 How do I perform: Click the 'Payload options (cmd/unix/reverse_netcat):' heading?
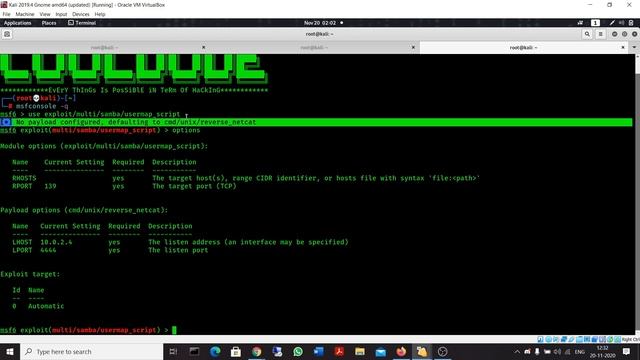click(84, 210)
